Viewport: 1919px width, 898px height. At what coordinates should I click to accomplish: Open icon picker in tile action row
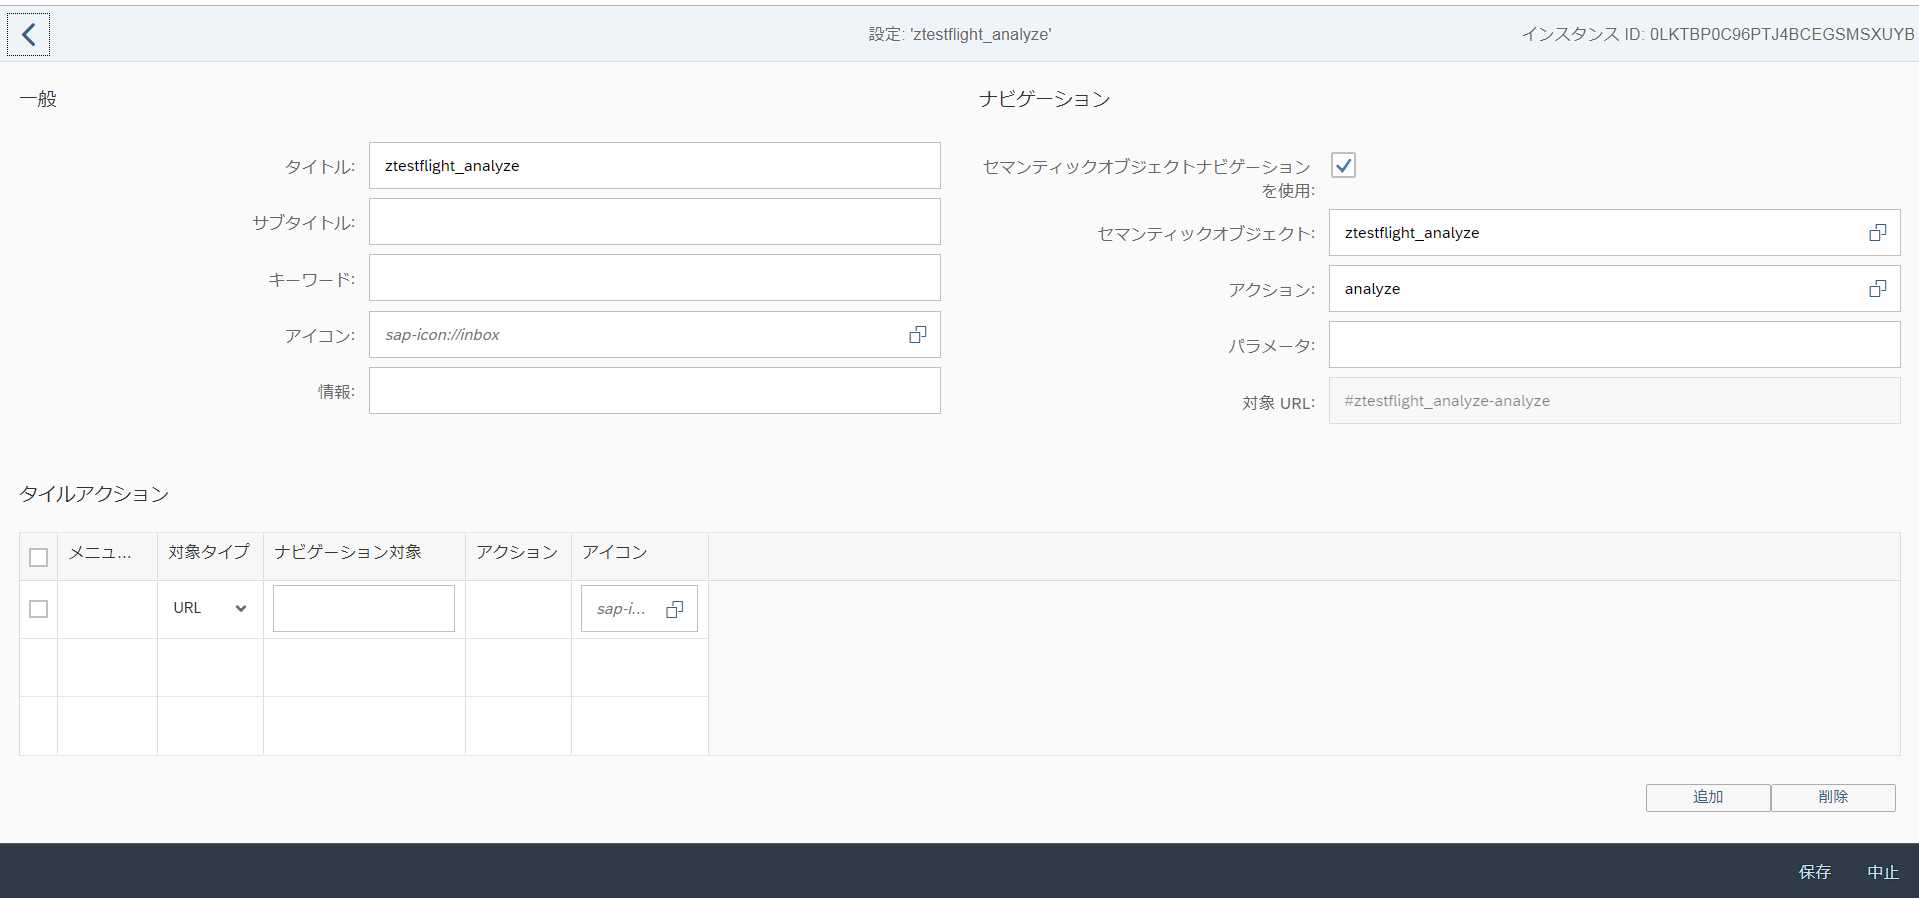tap(675, 609)
